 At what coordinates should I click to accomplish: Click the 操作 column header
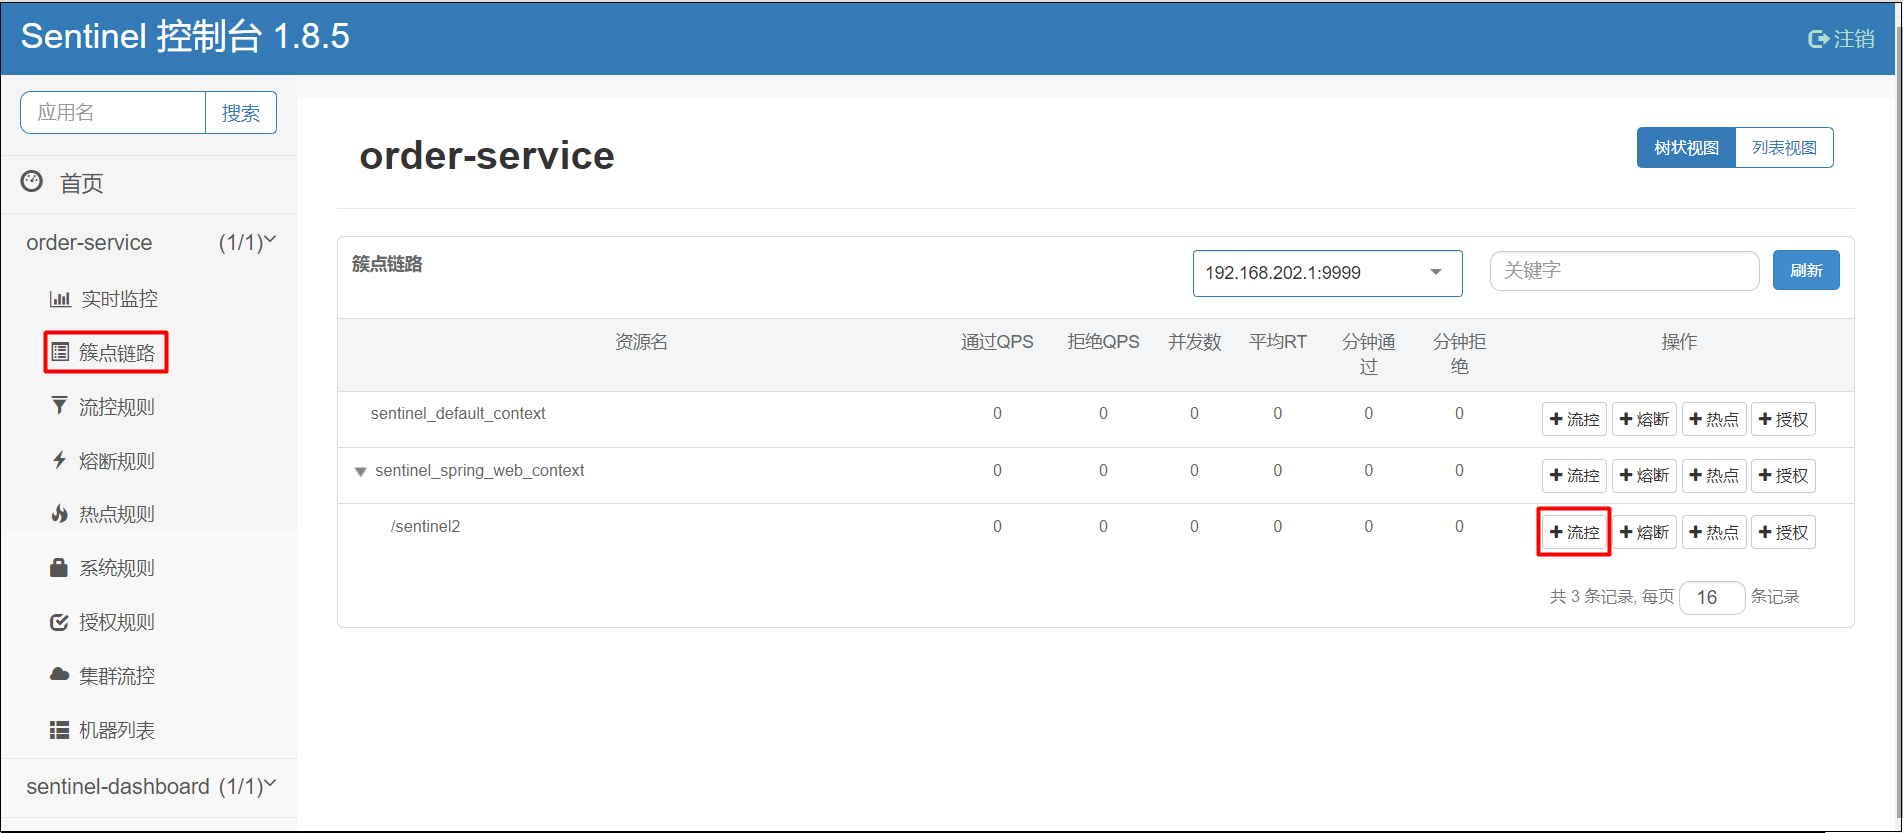click(x=1679, y=342)
